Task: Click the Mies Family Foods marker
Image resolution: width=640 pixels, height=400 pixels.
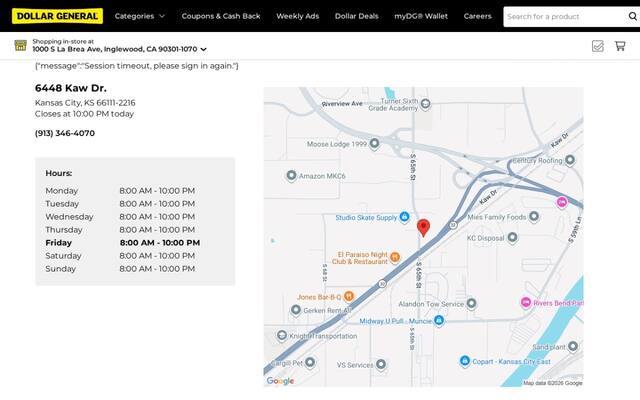Action: [x=534, y=217]
